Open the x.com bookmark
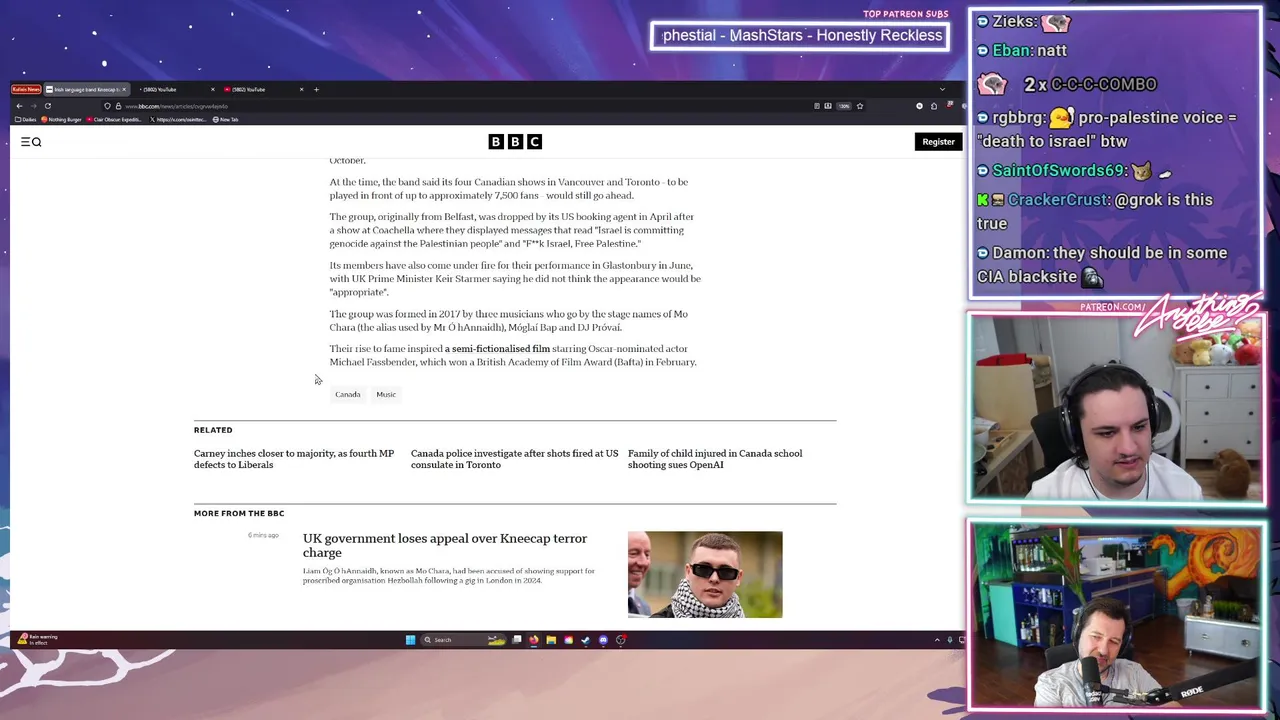The width and height of the screenshot is (1280, 720). click(x=178, y=119)
